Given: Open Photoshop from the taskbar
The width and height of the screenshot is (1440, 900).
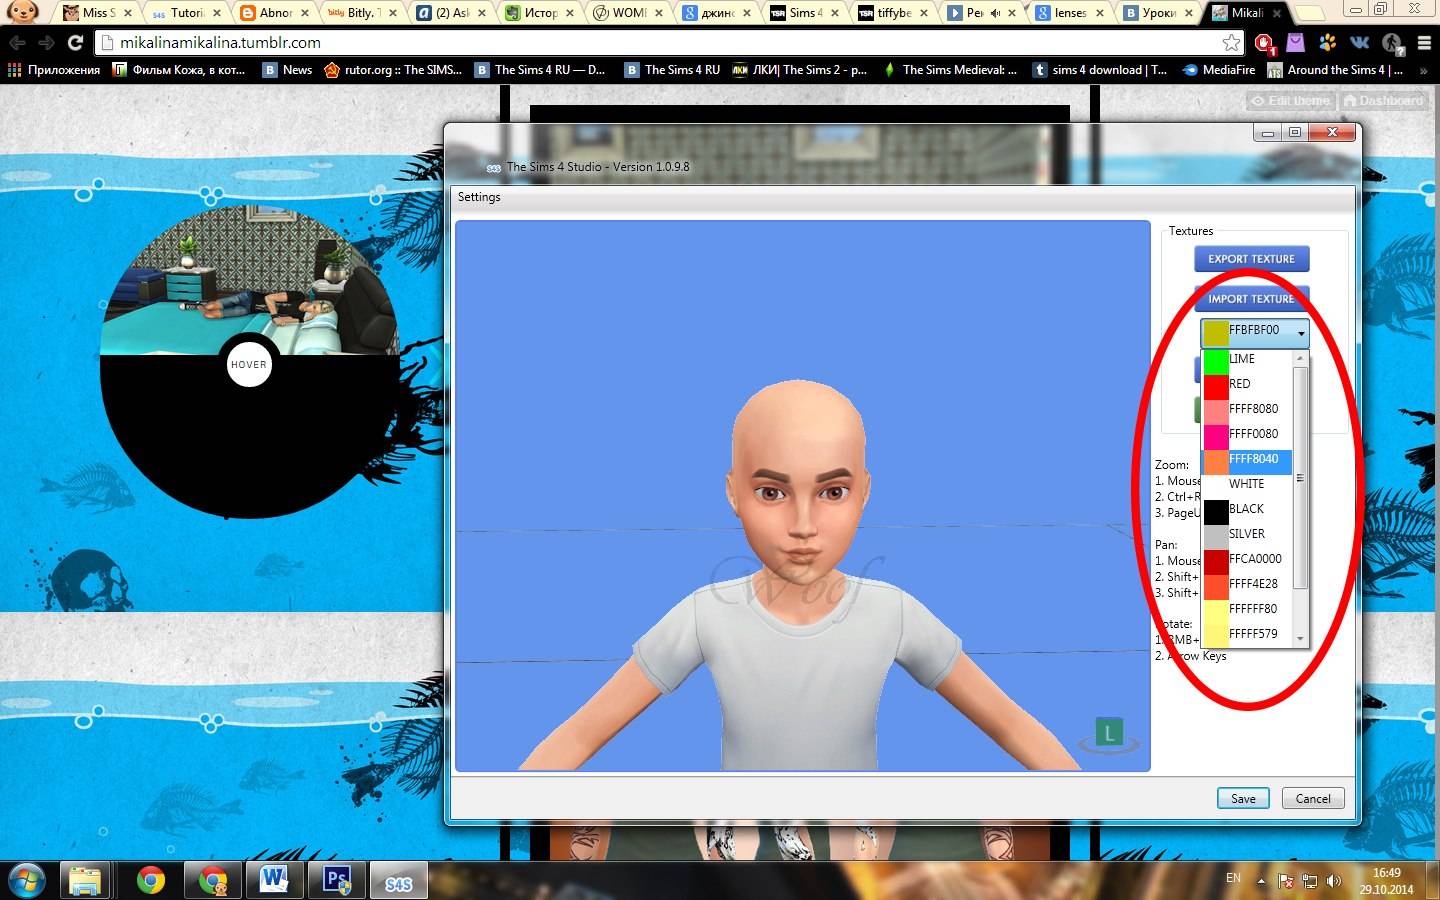Looking at the screenshot, I should pyautogui.click(x=337, y=880).
